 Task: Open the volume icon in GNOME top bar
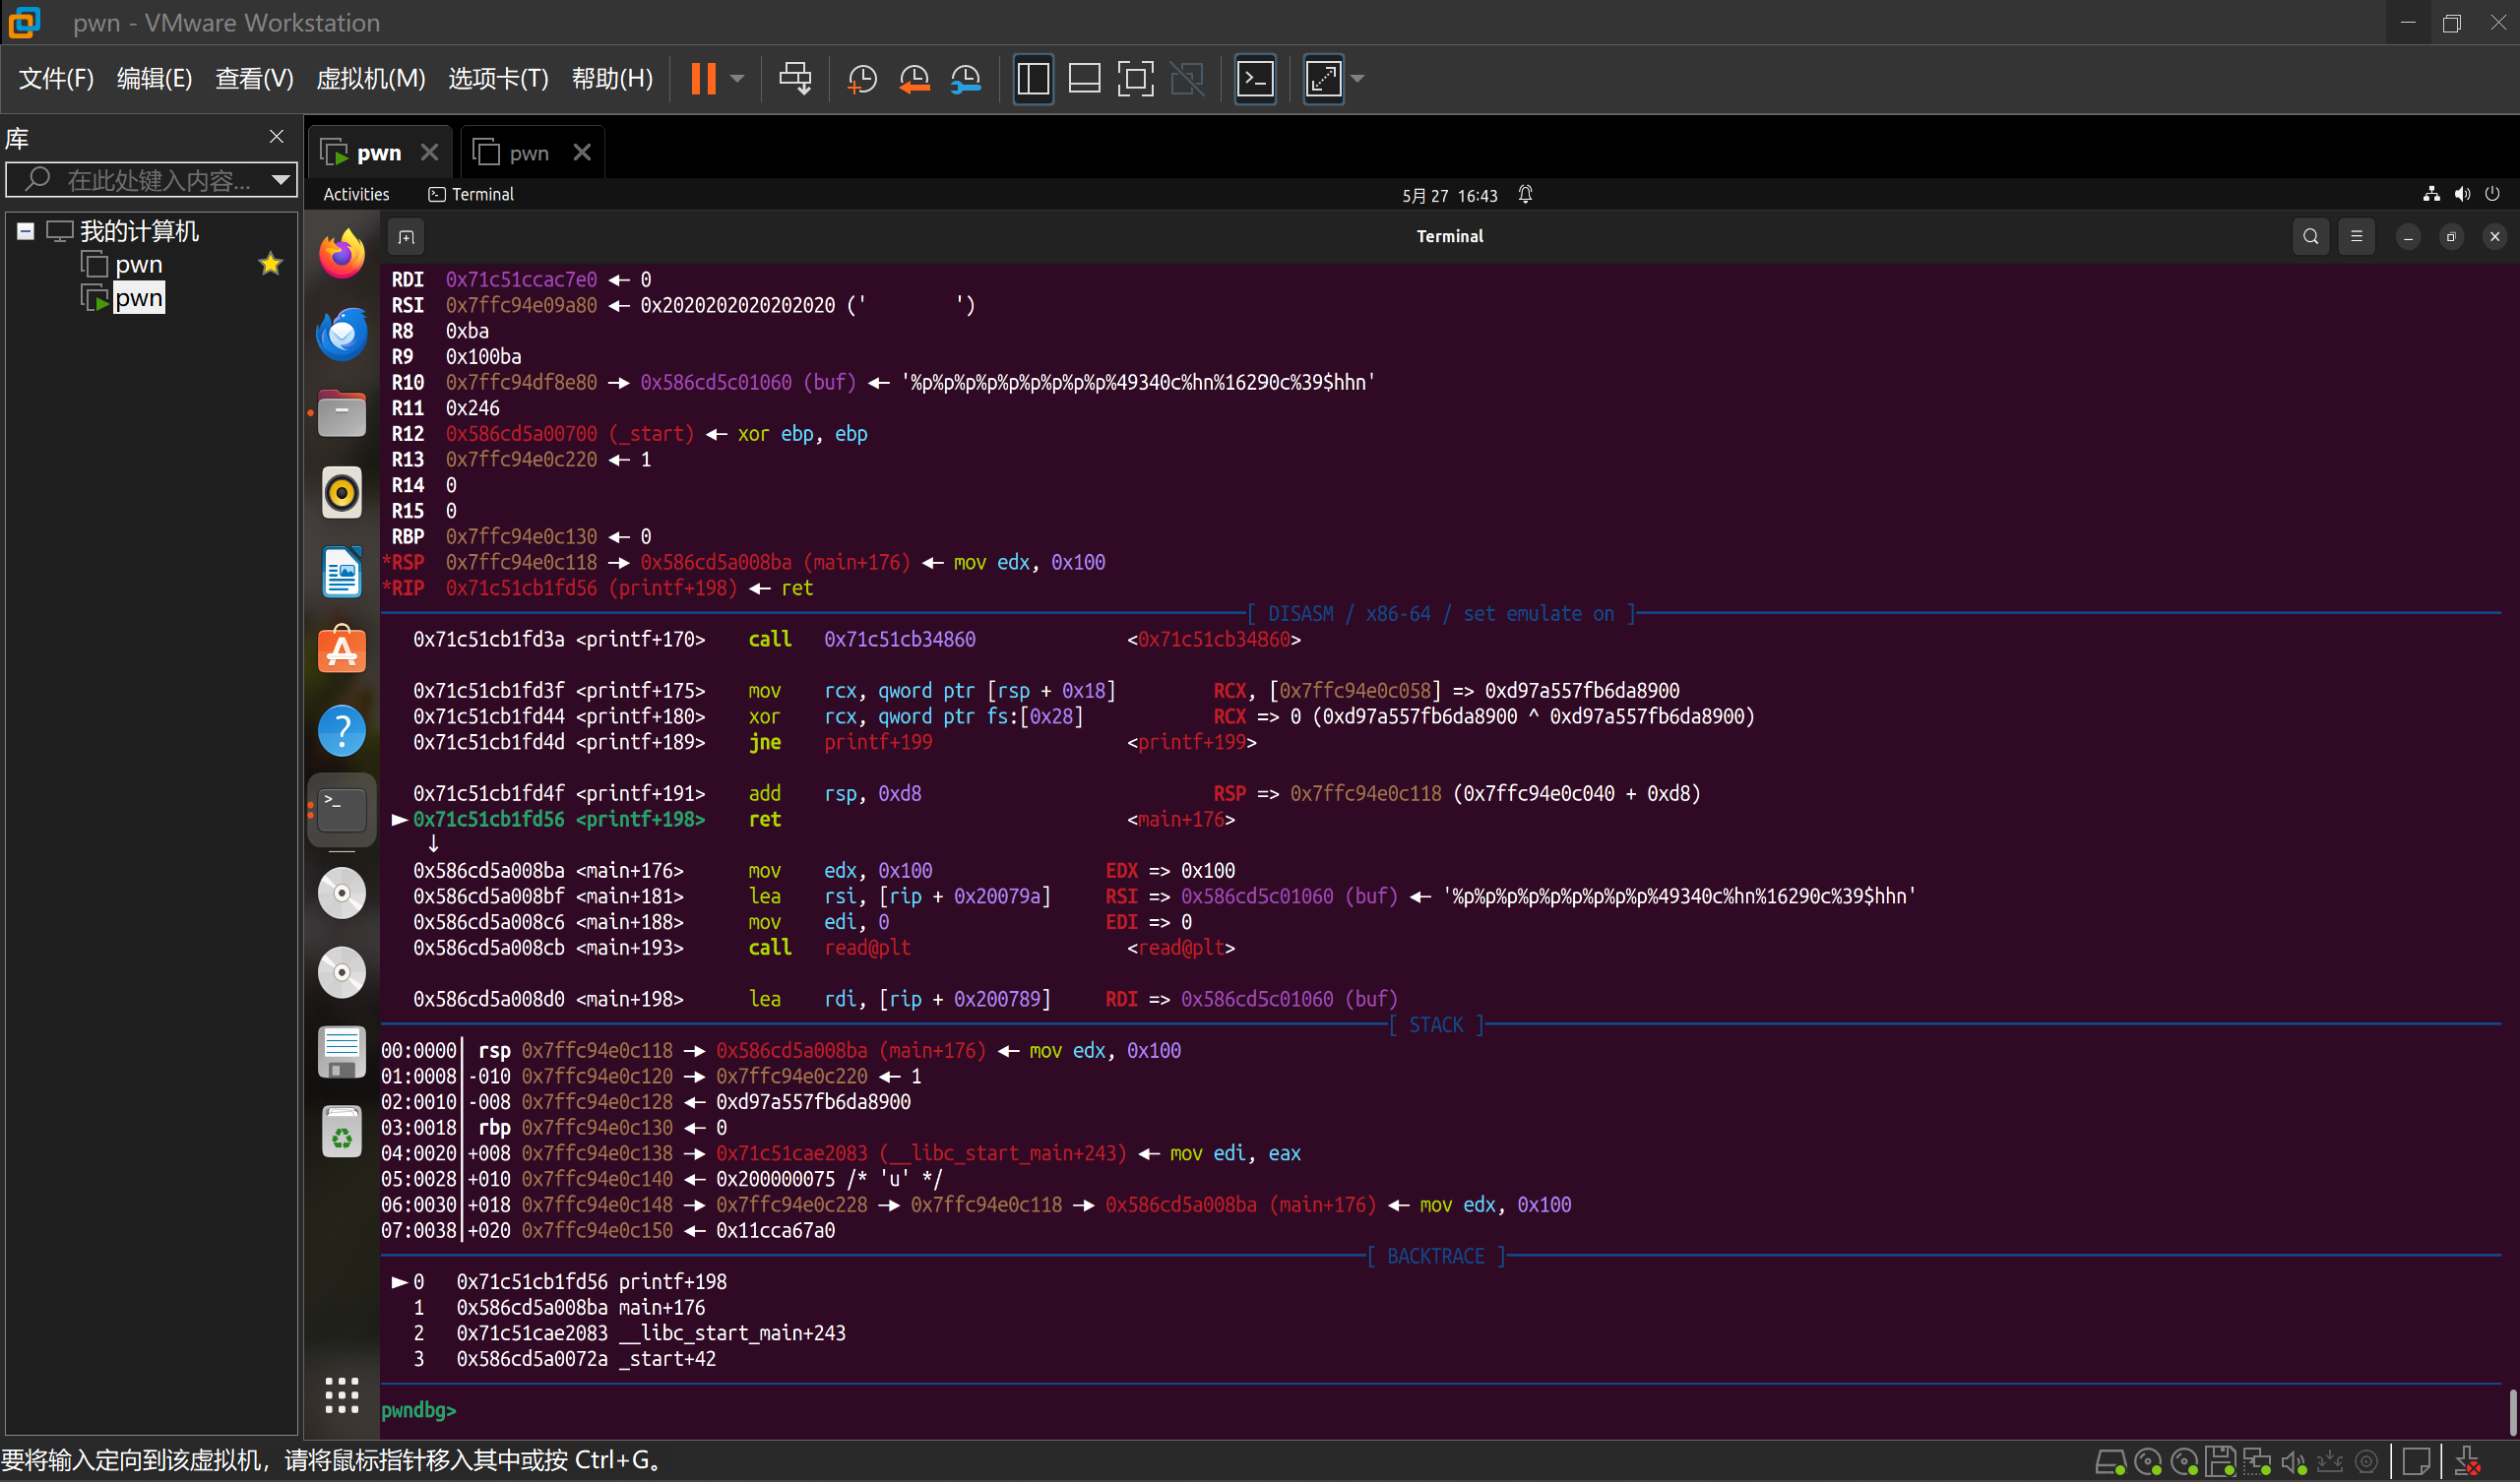(x=2462, y=194)
